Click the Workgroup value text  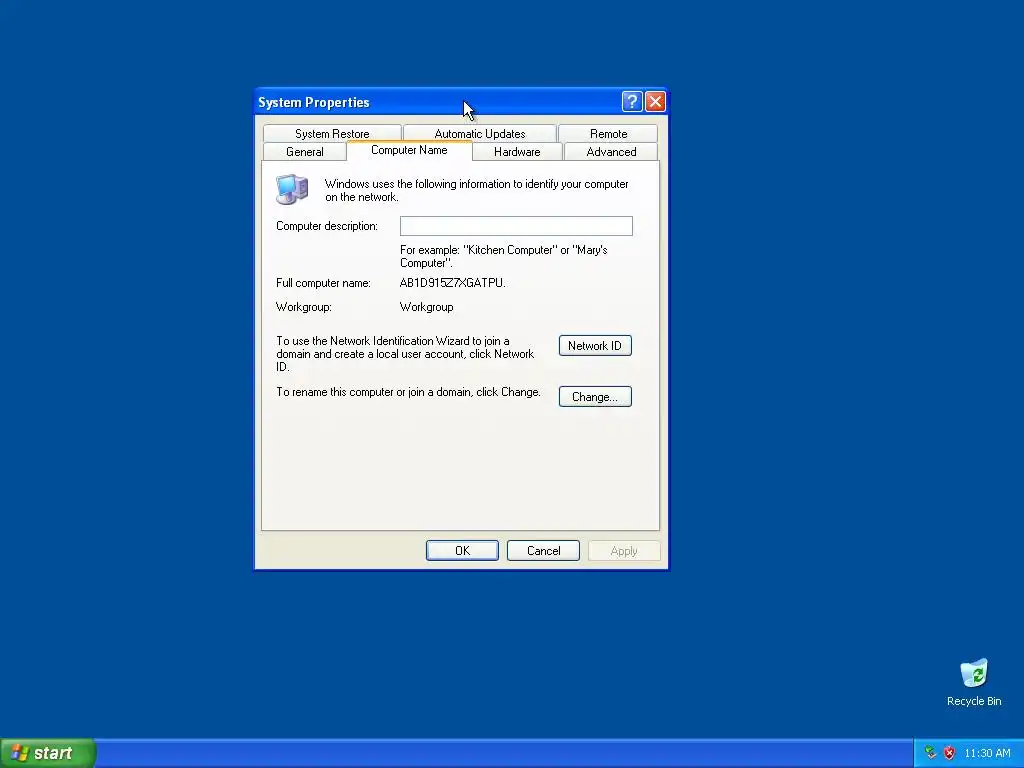coord(426,307)
